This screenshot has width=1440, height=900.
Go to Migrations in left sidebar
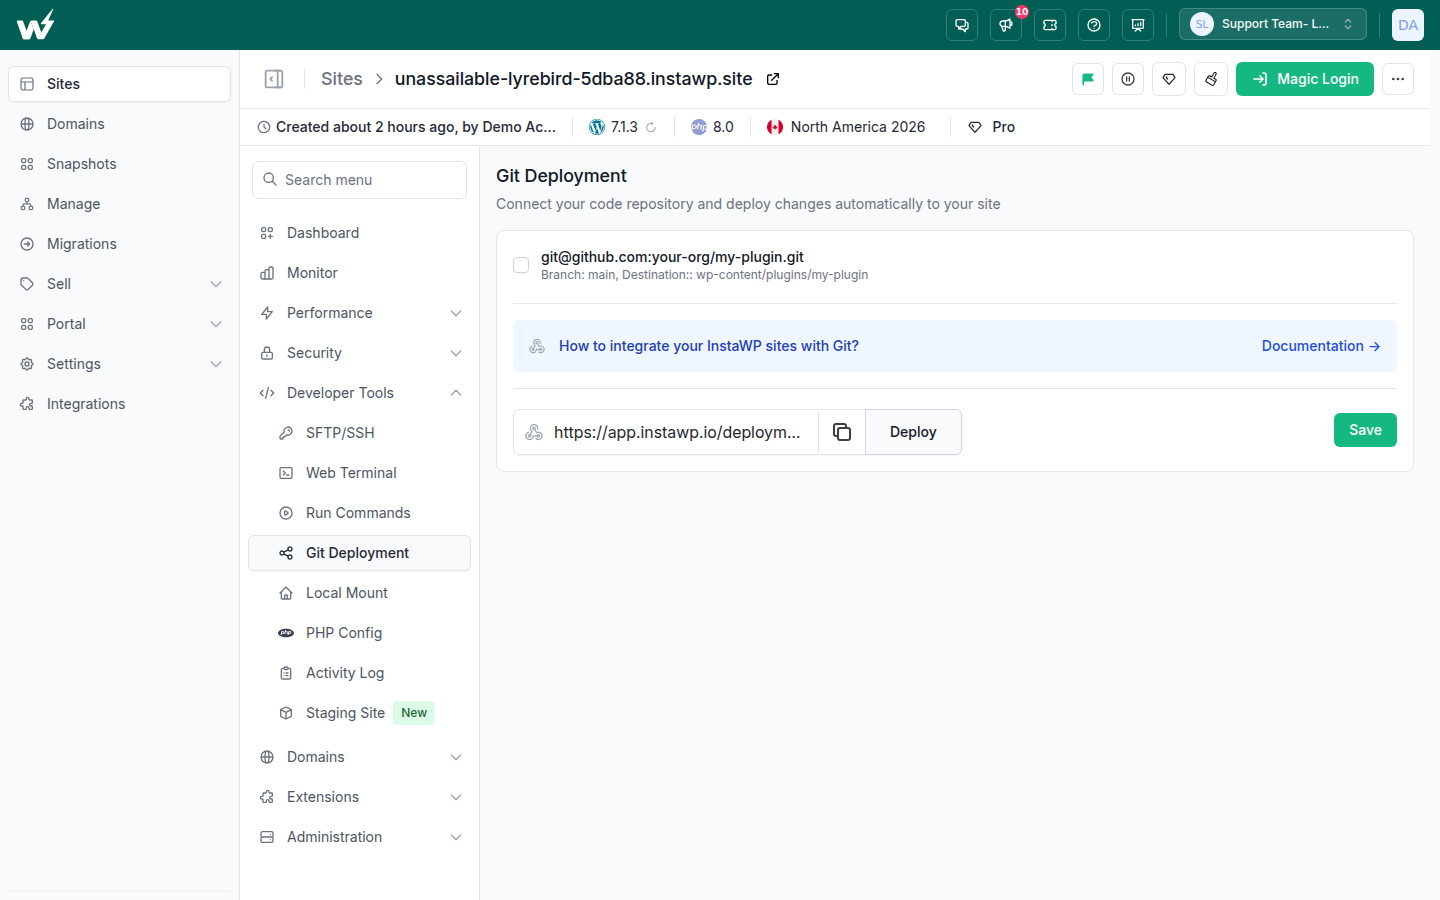click(x=120, y=244)
